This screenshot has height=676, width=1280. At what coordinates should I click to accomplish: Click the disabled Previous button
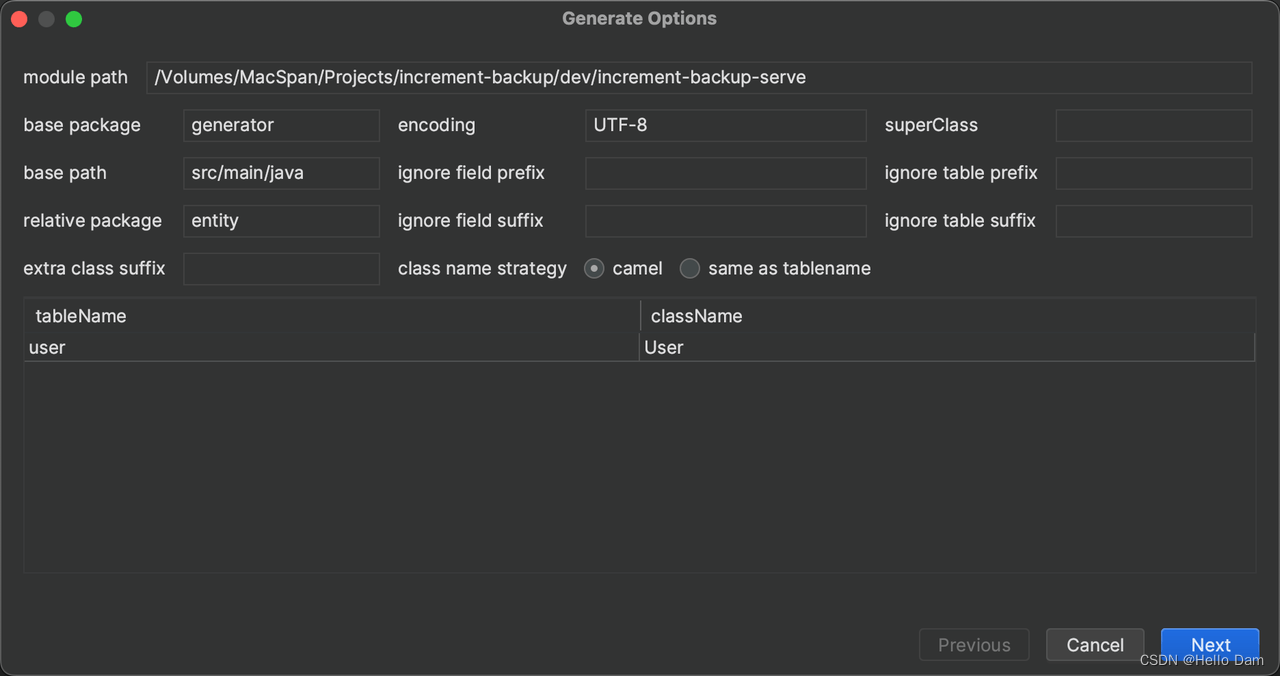click(974, 645)
